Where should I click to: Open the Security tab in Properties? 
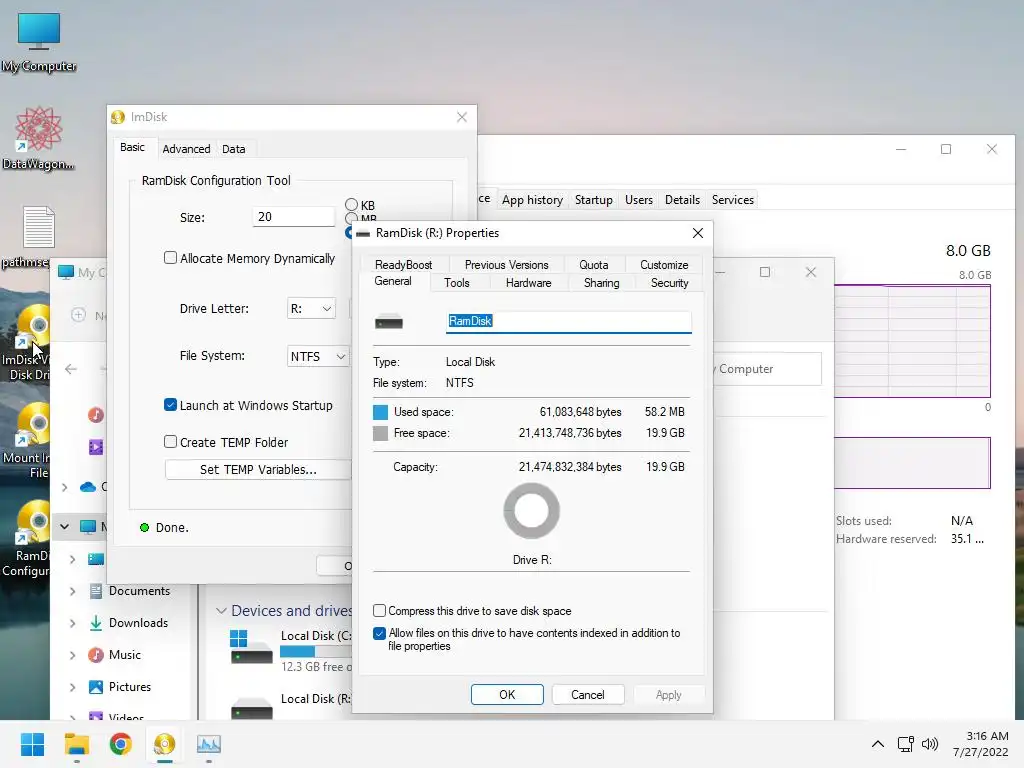[x=669, y=283]
